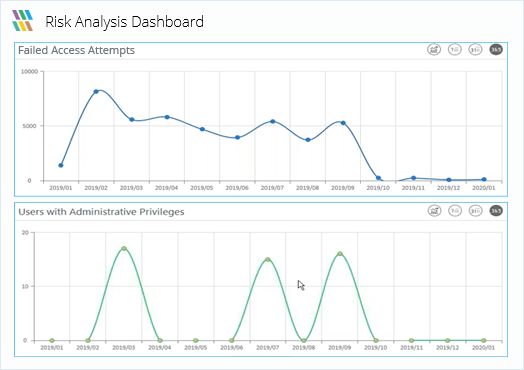
Task: Select the 2019/11 green point in Administrative Privileges chart
Action: 412,341
